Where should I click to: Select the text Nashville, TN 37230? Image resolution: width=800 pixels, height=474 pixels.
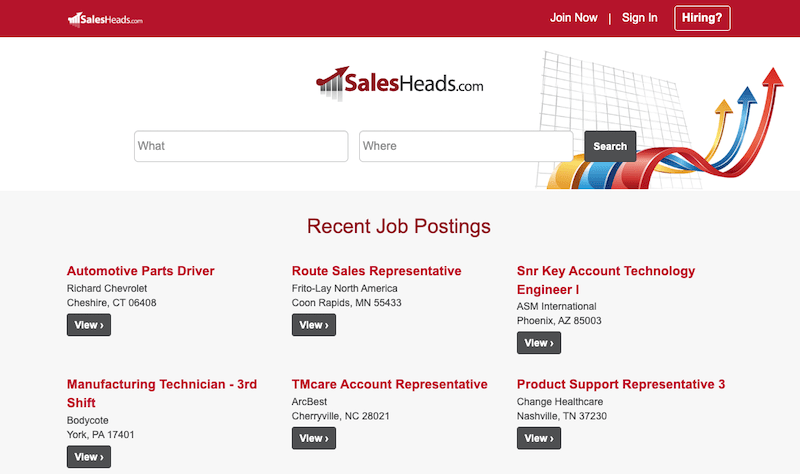[x=562, y=416]
